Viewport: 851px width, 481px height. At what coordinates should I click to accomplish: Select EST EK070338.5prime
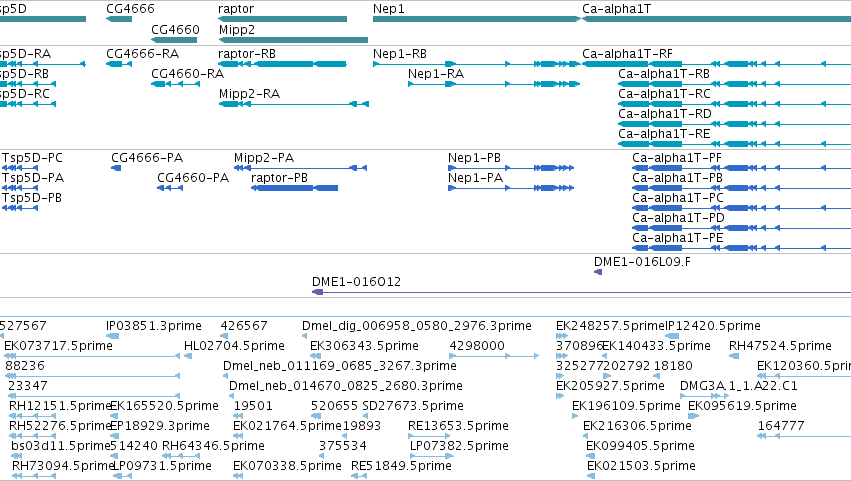(288, 467)
